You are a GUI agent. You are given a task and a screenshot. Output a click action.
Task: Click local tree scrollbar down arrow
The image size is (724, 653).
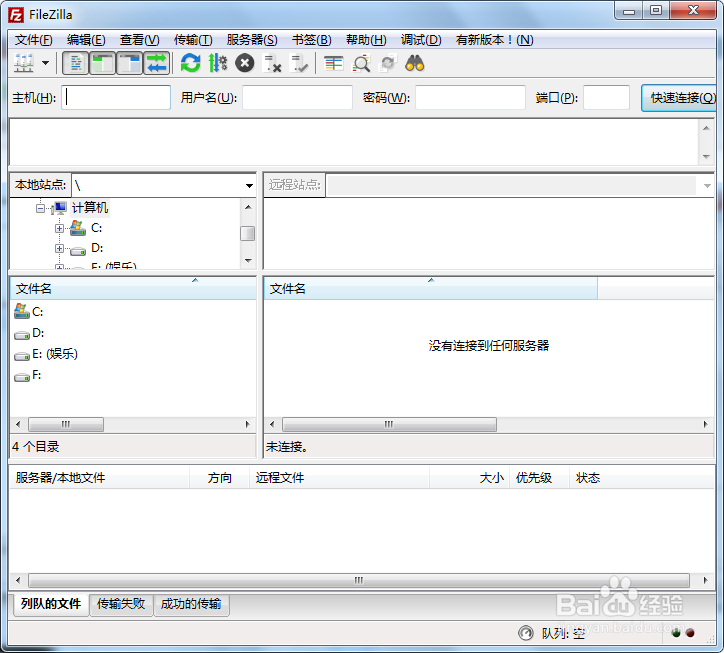click(x=248, y=260)
